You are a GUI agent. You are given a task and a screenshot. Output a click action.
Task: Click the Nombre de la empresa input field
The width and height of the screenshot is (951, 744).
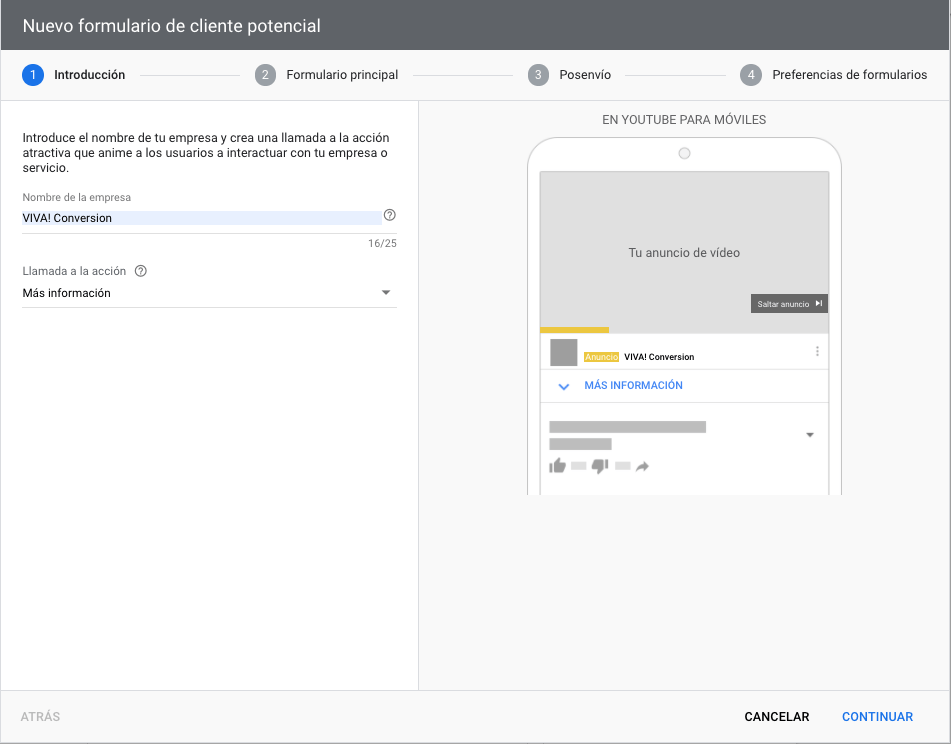click(202, 218)
